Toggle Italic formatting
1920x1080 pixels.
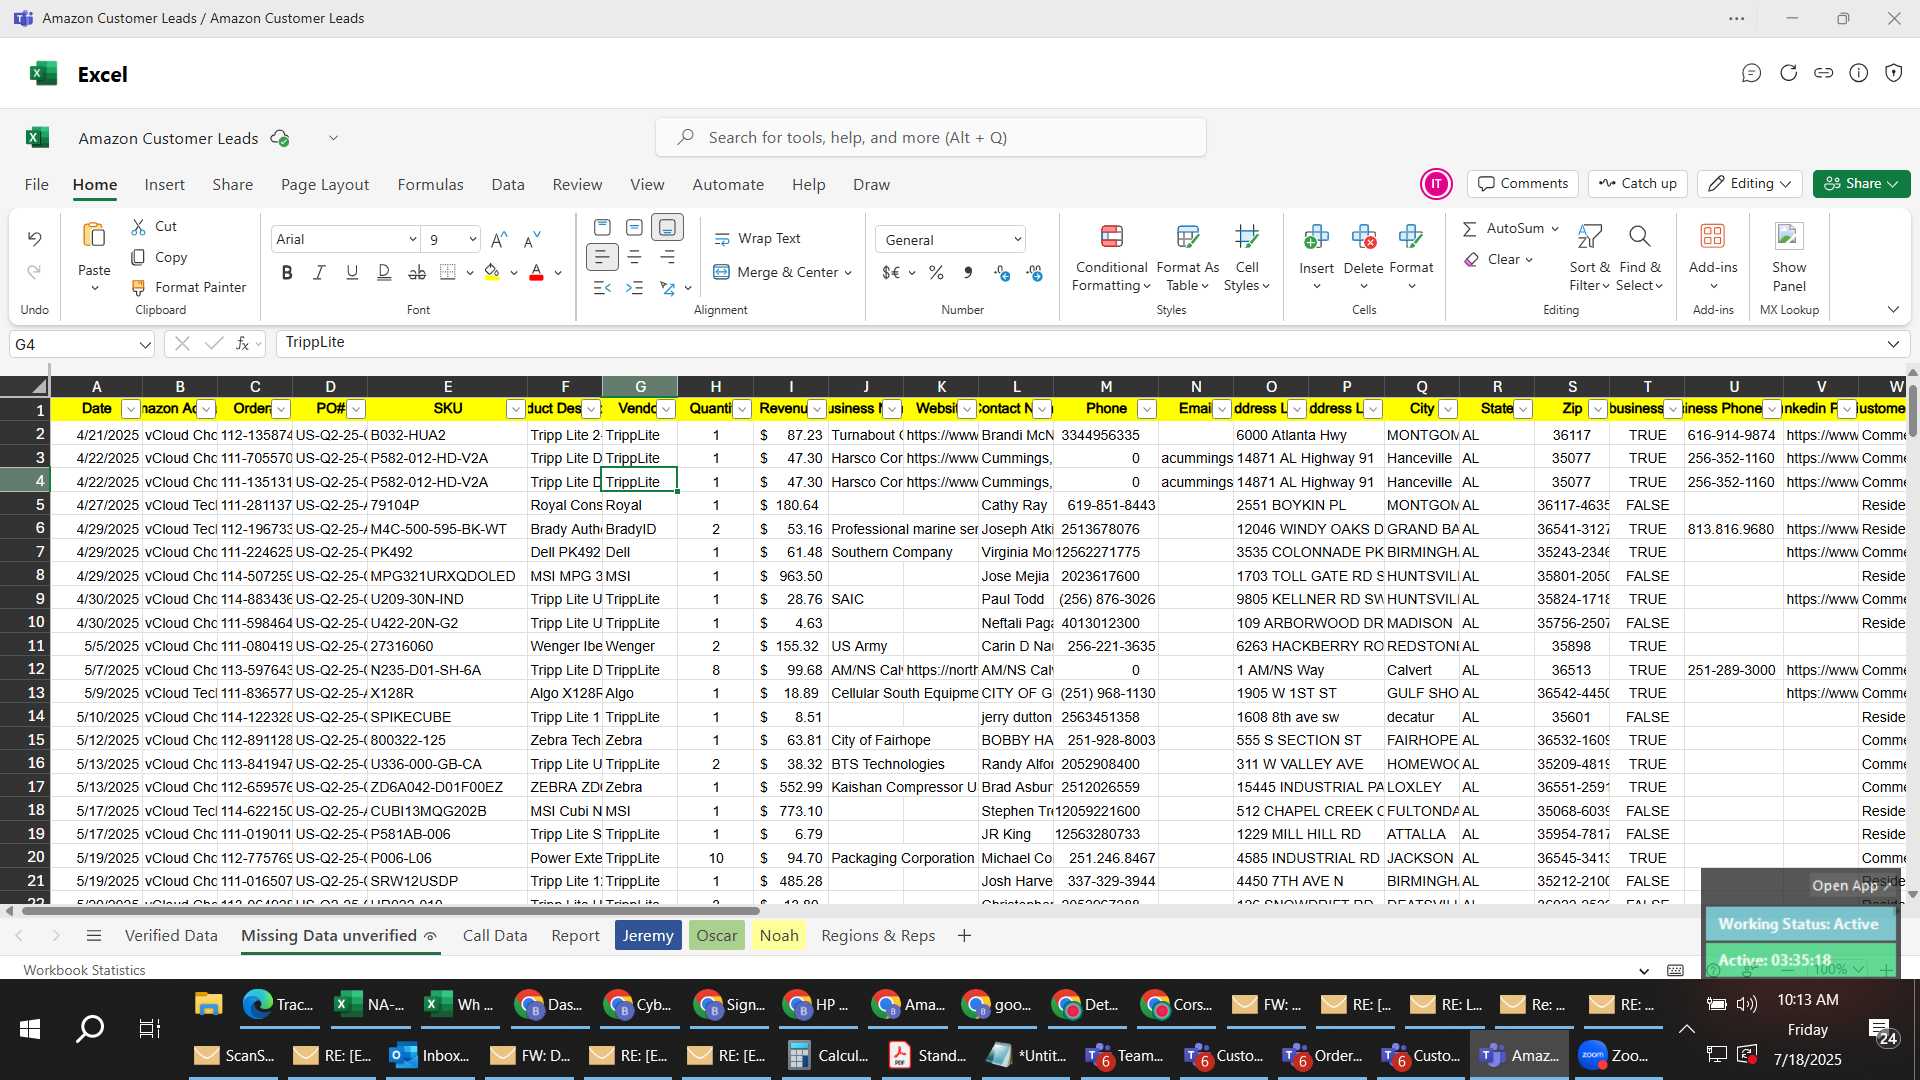tap(319, 272)
